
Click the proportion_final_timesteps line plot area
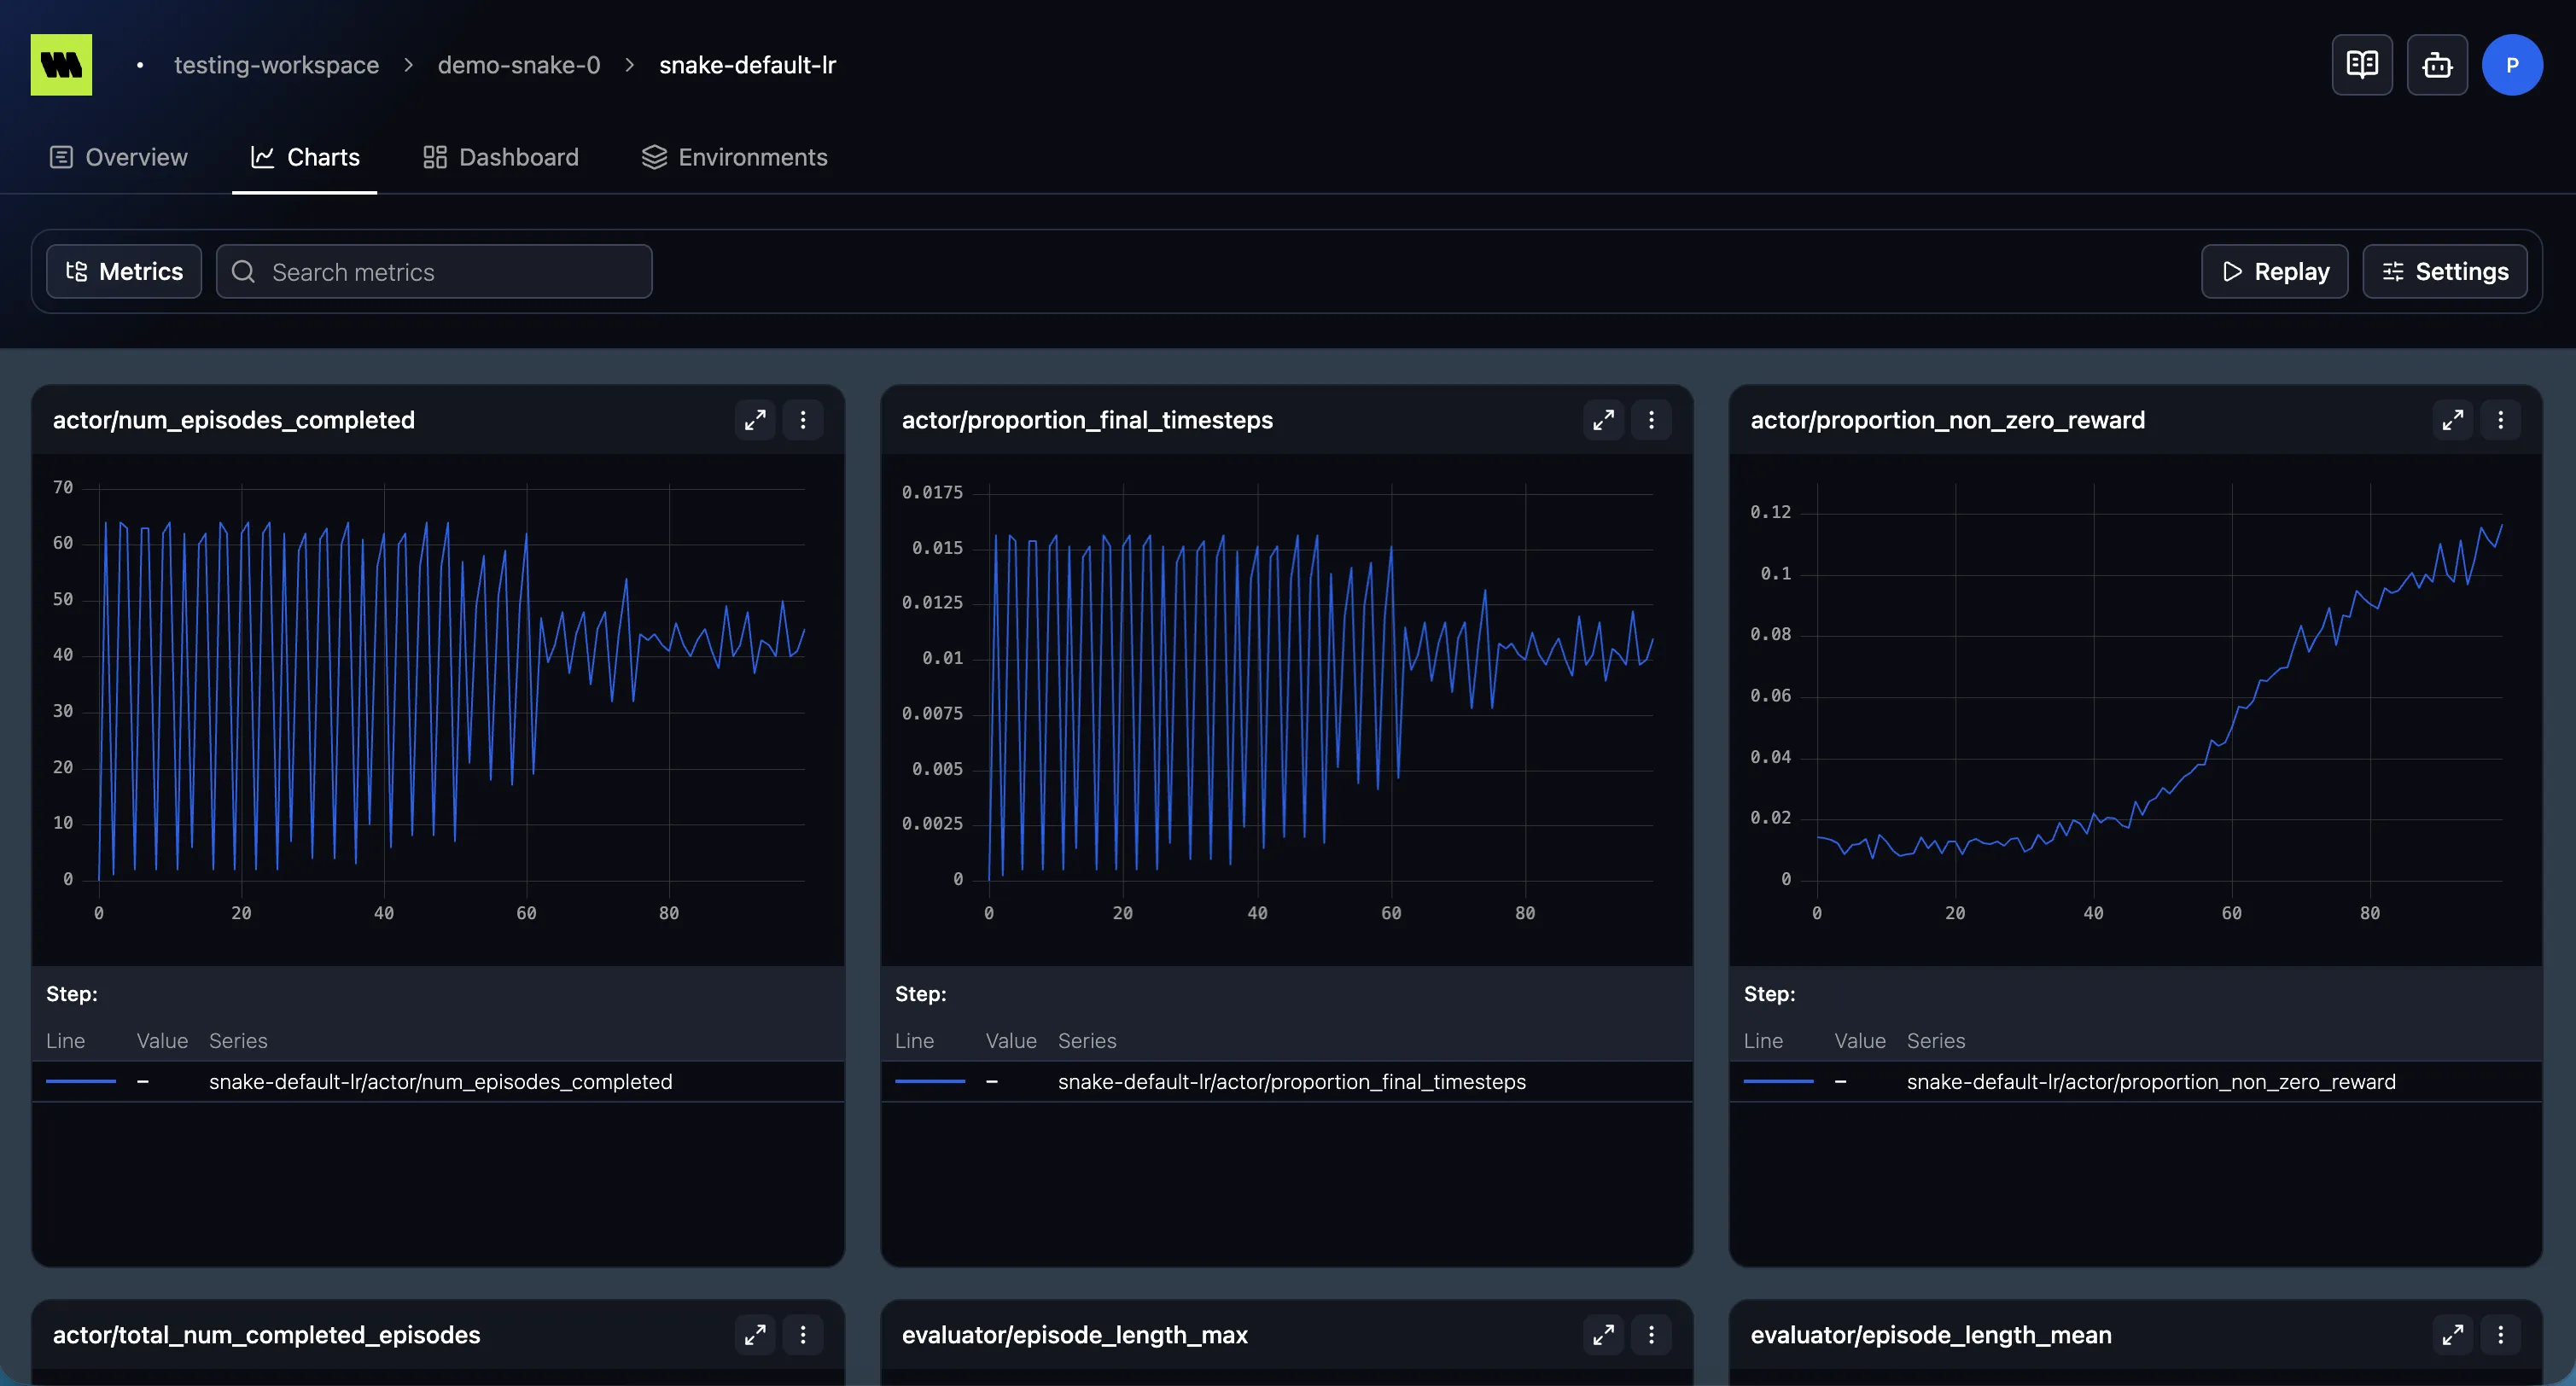1320,683
